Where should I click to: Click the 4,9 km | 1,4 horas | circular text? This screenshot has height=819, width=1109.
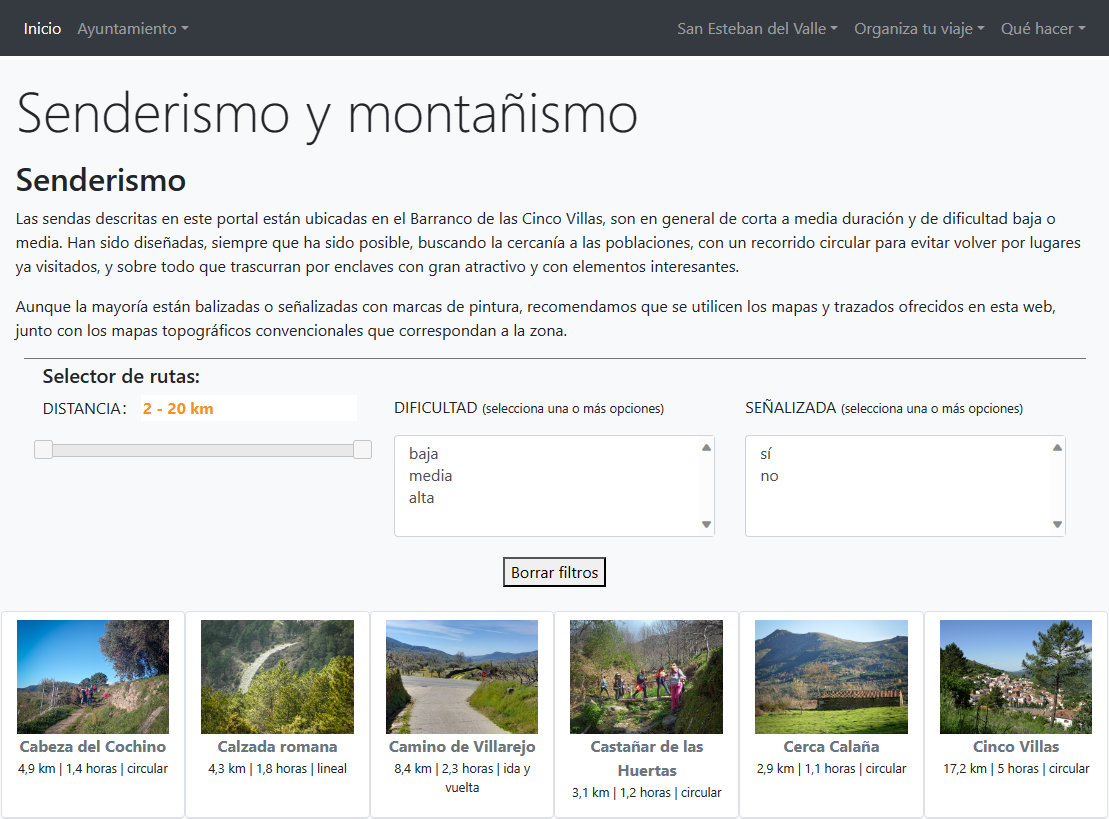click(x=93, y=769)
